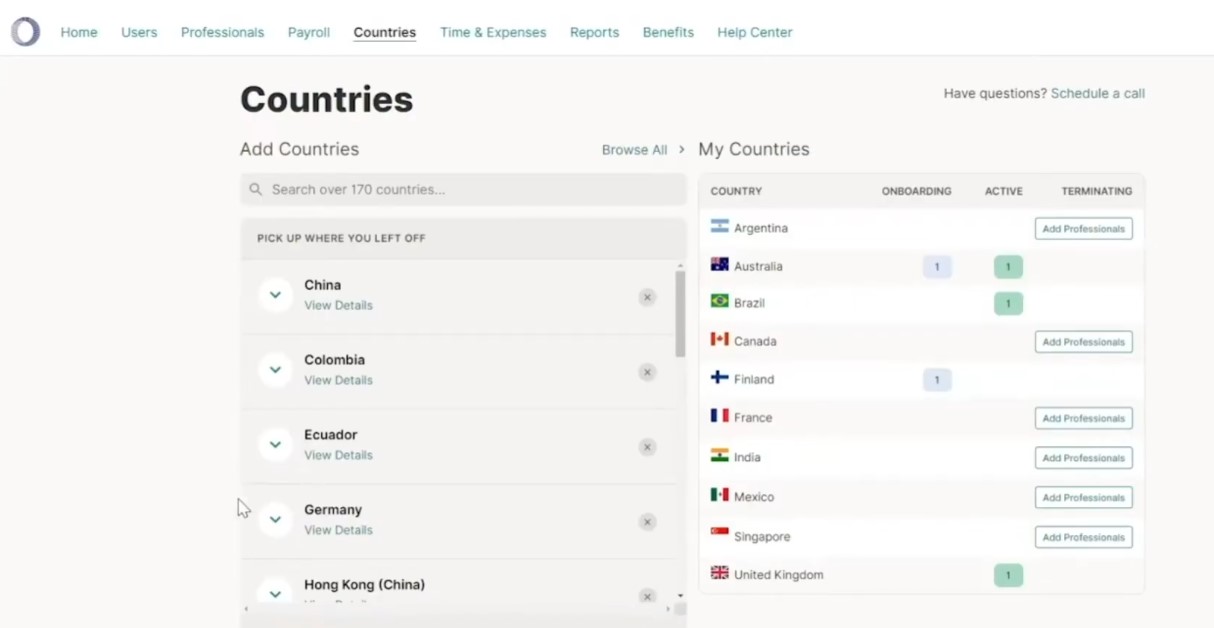Click the search magnifier icon
This screenshot has height=628, width=1214.
tap(256, 189)
